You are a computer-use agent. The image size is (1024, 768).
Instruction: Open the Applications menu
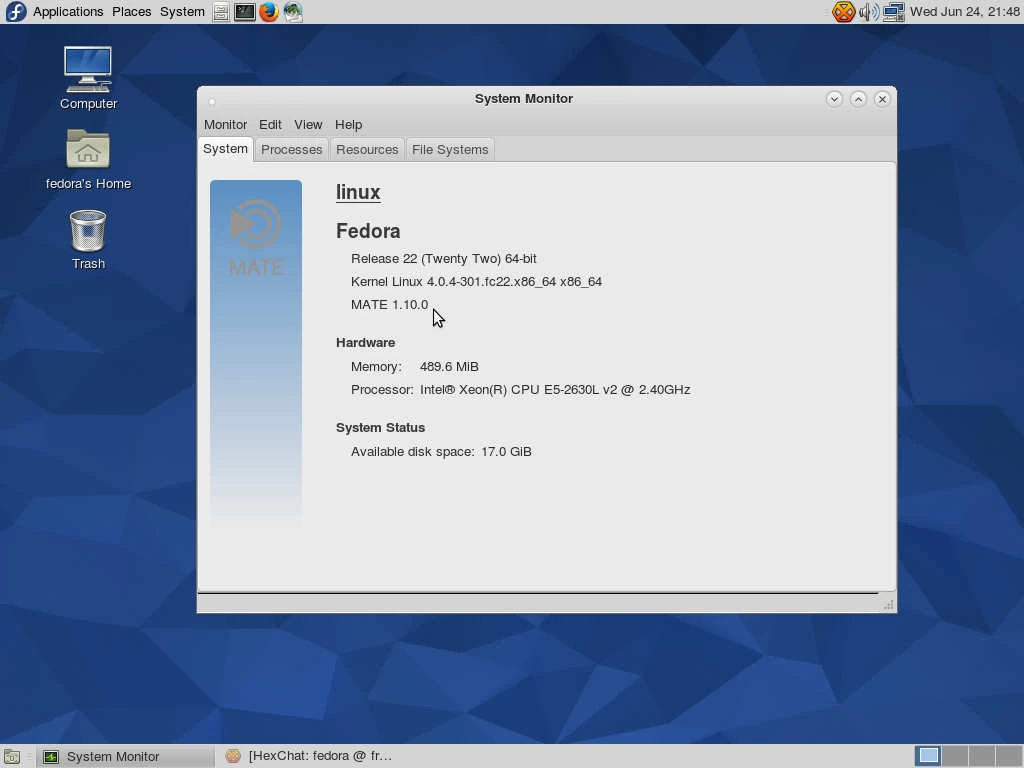tap(67, 12)
